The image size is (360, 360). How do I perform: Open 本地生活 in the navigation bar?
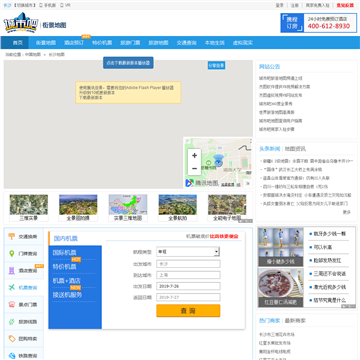(215, 43)
